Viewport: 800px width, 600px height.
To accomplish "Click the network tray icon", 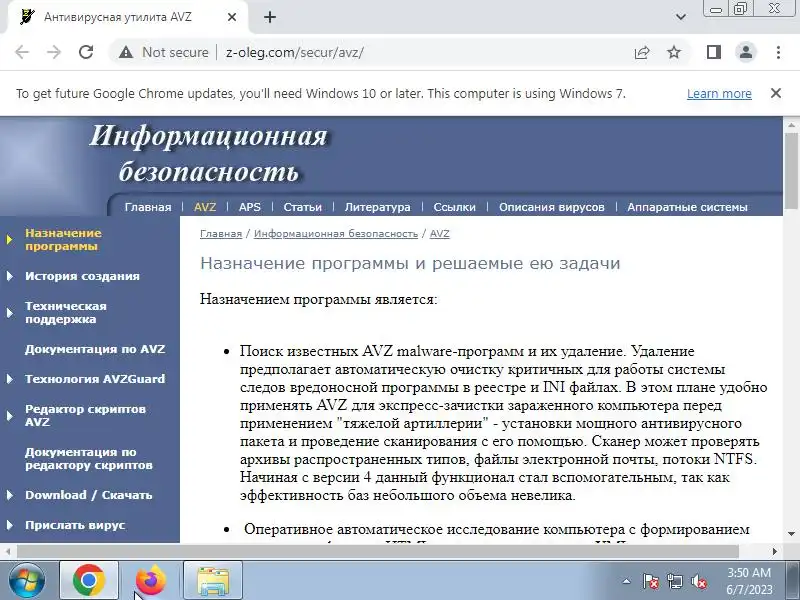I will point(674,581).
